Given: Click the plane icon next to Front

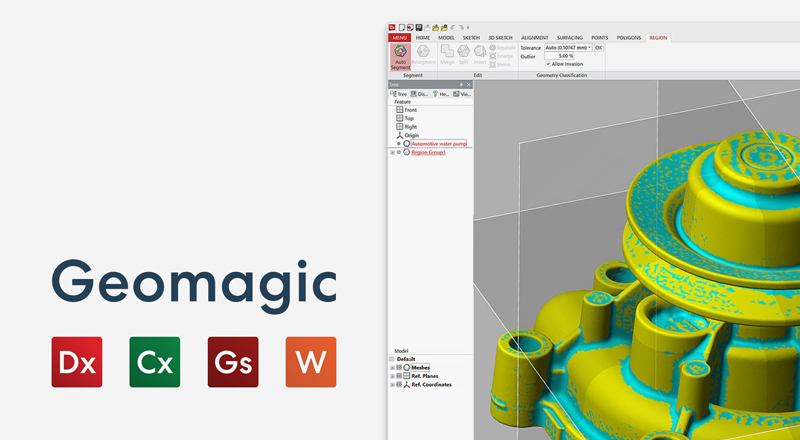Looking at the screenshot, I should point(399,110).
